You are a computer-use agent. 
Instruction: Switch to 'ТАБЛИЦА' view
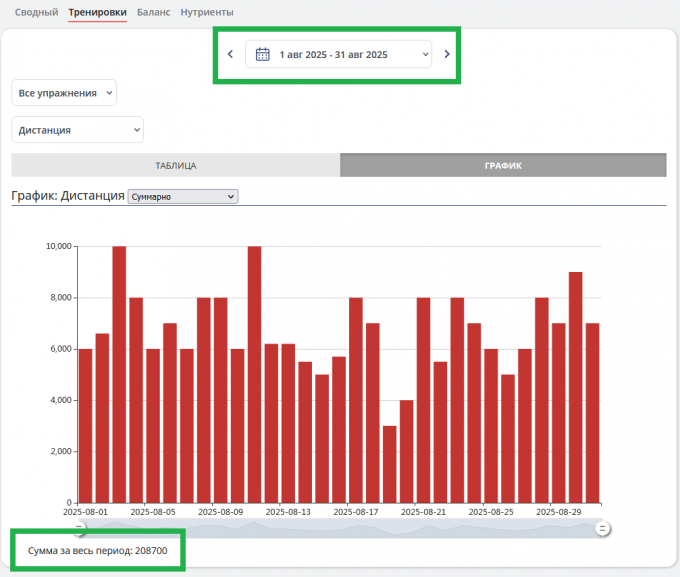[176, 165]
